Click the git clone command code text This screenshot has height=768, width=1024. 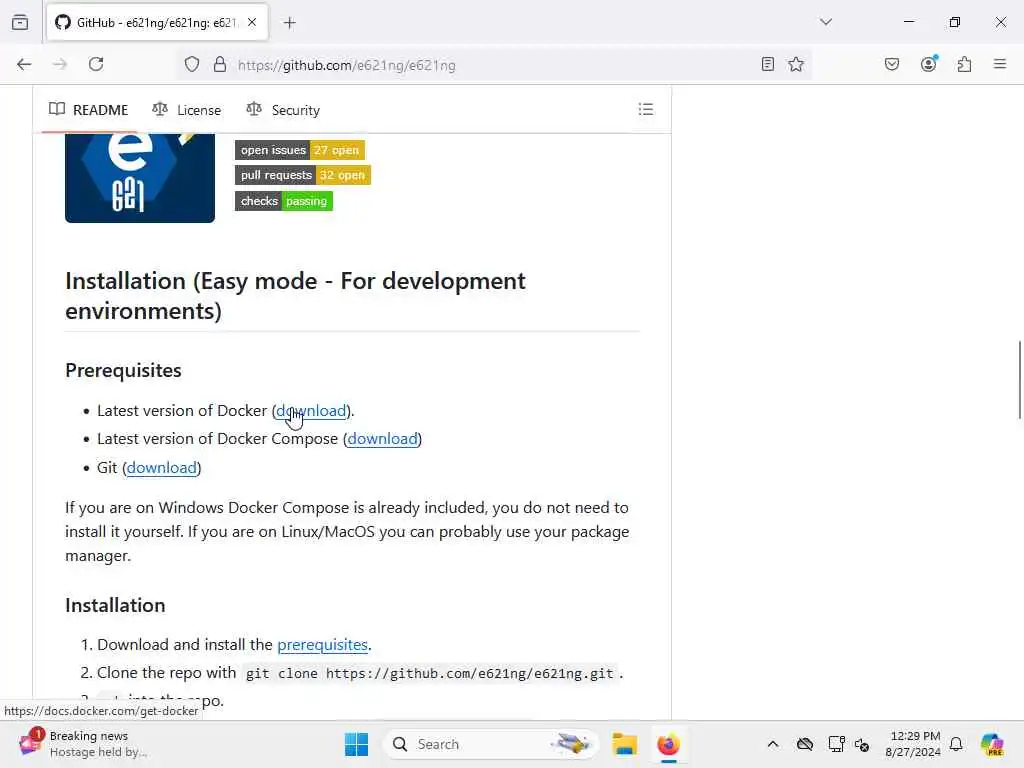(x=430, y=673)
